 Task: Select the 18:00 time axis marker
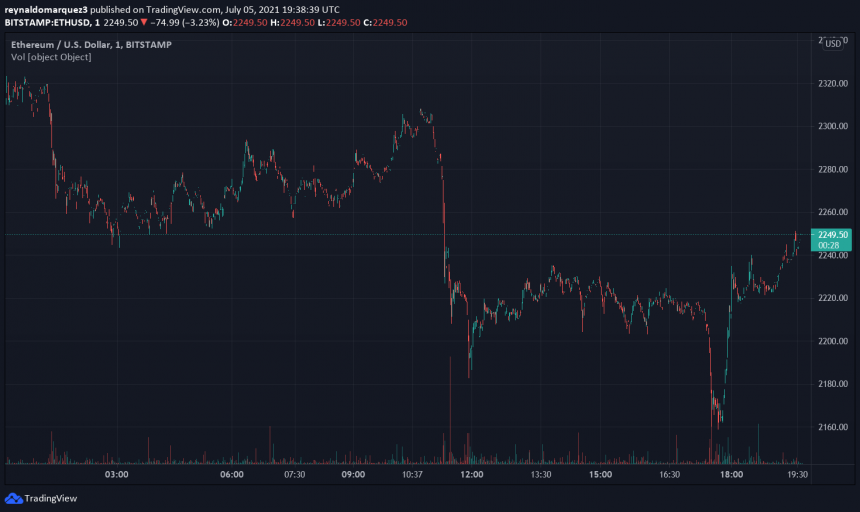point(731,475)
